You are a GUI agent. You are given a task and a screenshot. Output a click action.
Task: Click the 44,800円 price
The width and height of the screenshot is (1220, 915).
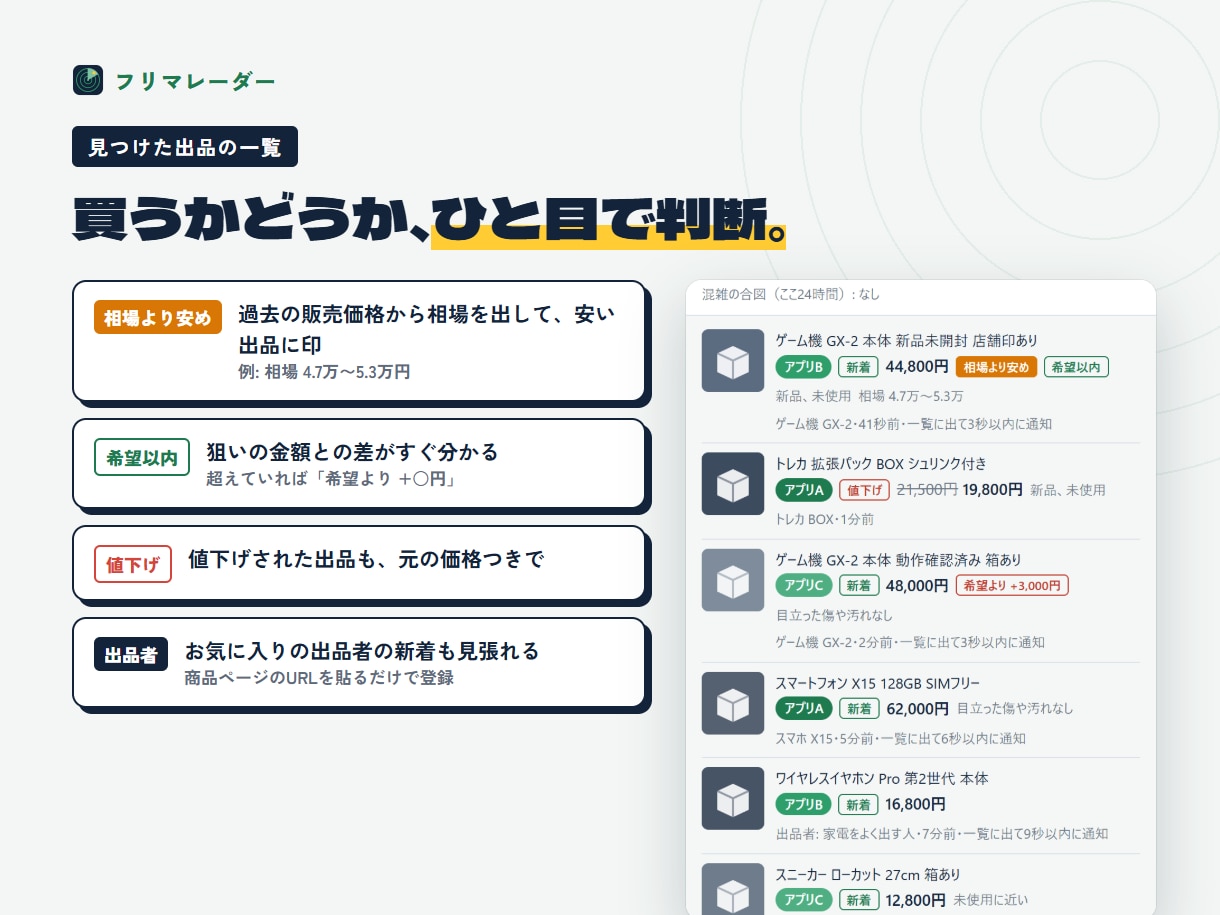(x=917, y=367)
